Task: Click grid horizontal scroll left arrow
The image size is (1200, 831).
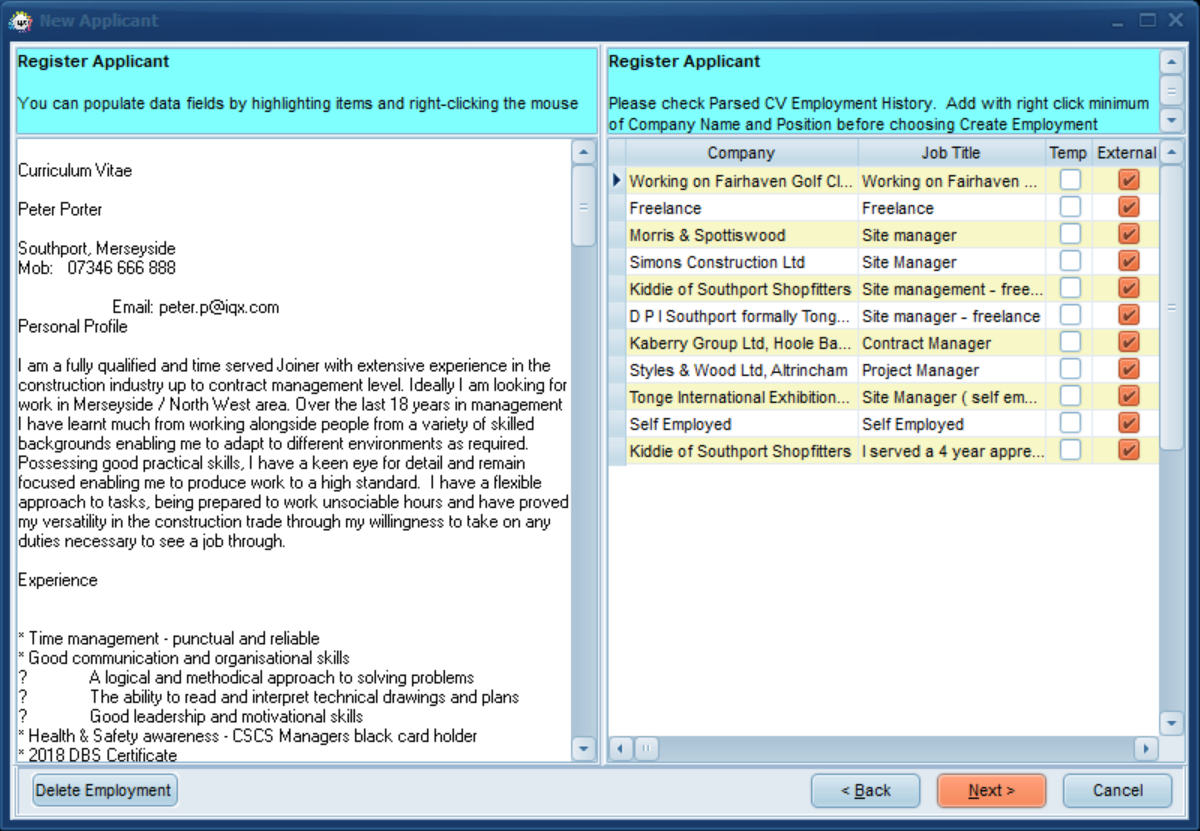Action: coord(621,748)
